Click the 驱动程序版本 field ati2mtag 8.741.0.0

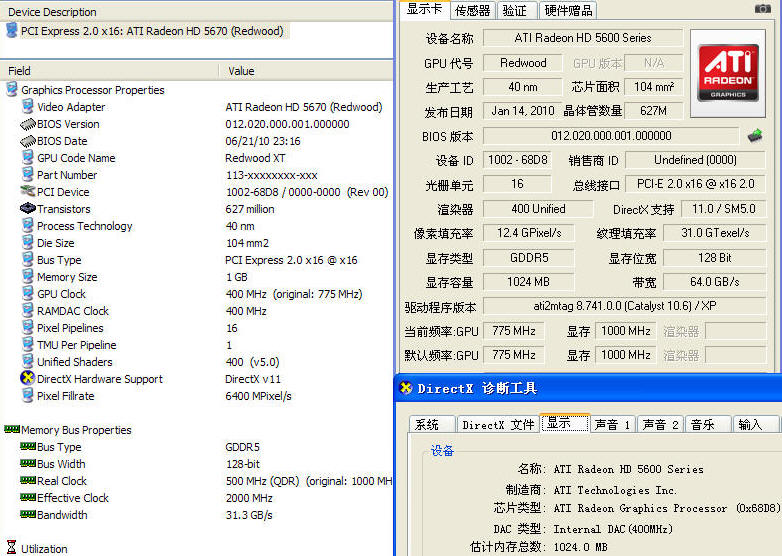point(624,306)
